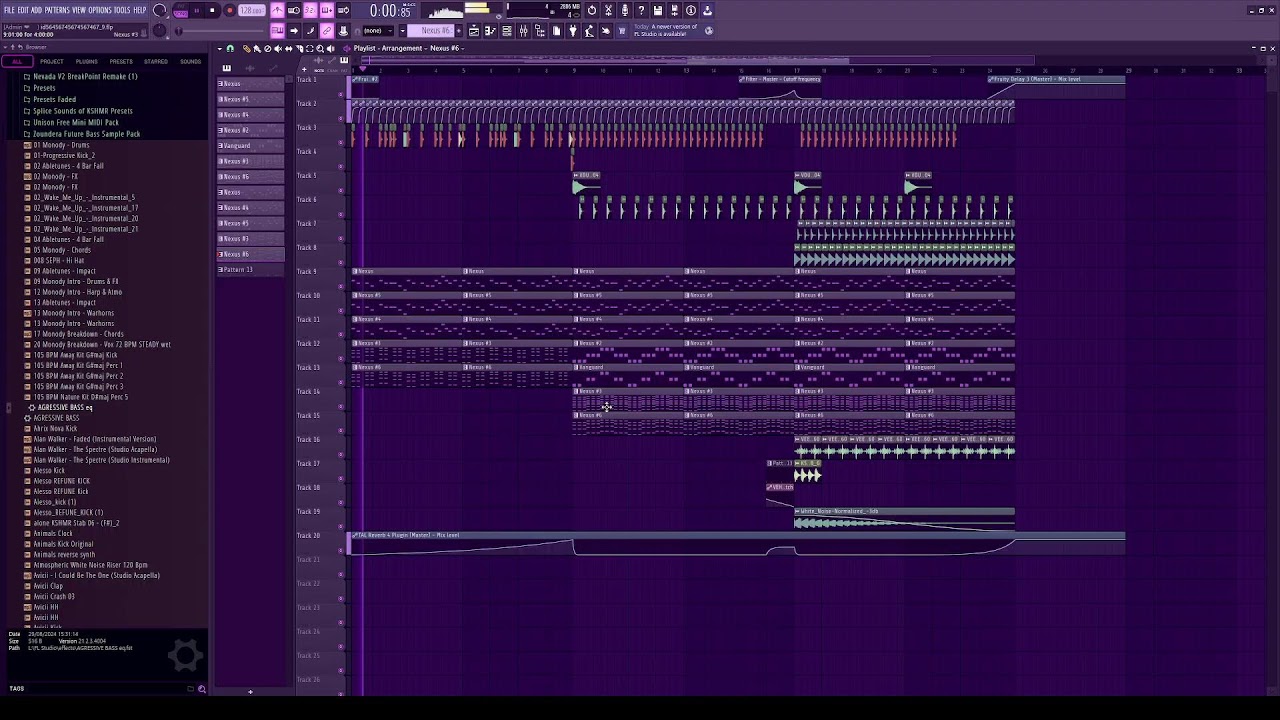
Task: Expand Presets folder in browser
Action: tap(44, 88)
